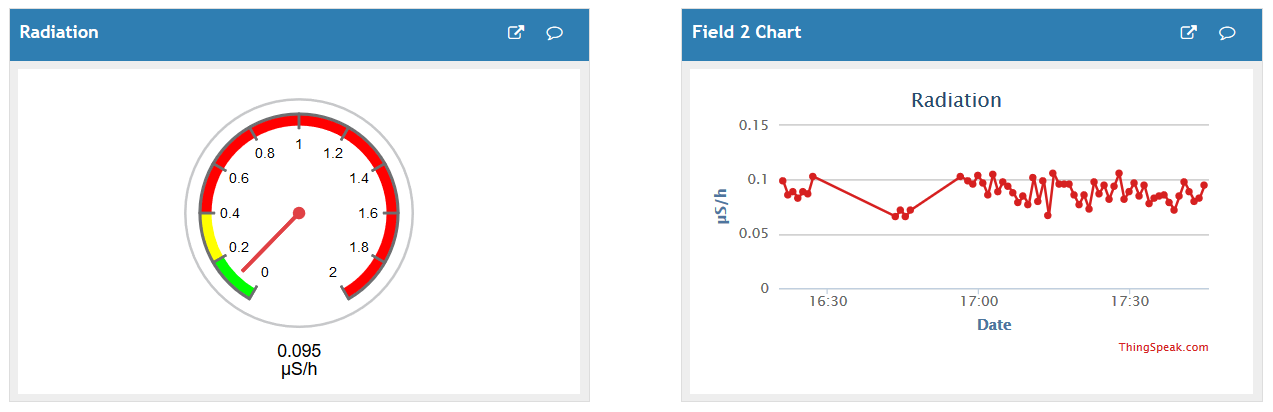Click the Radiation panel comment bubble icon
The width and height of the screenshot is (1273, 412).
[554, 33]
